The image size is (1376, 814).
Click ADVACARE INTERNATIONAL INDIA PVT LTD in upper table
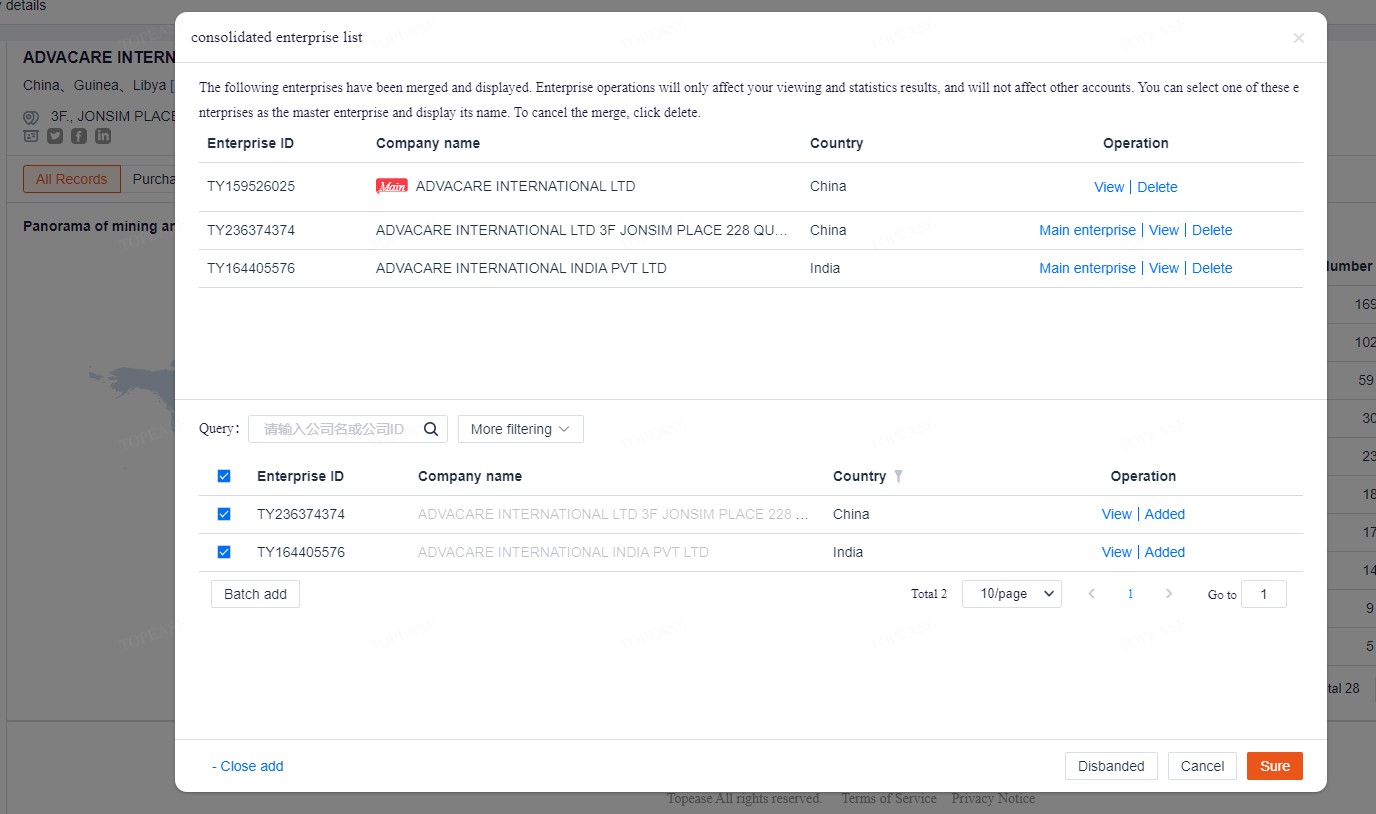click(521, 268)
